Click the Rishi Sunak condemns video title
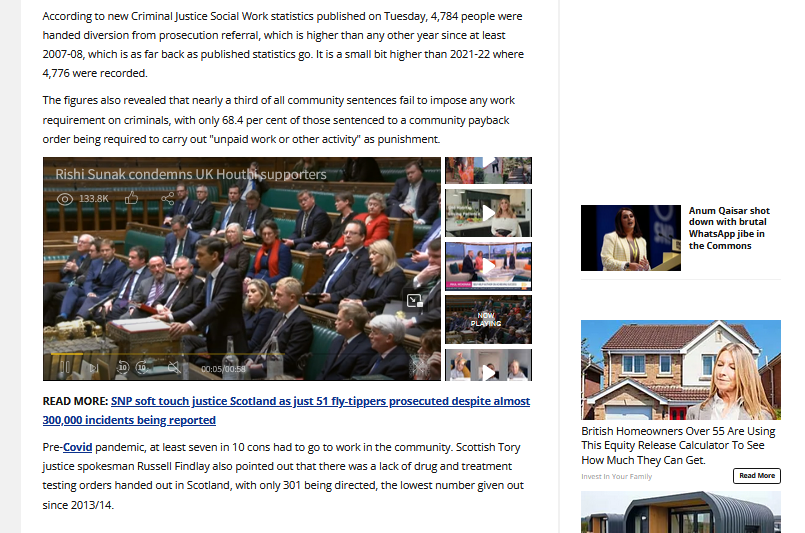The height and width of the screenshot is (533, 805). [191, 175]
